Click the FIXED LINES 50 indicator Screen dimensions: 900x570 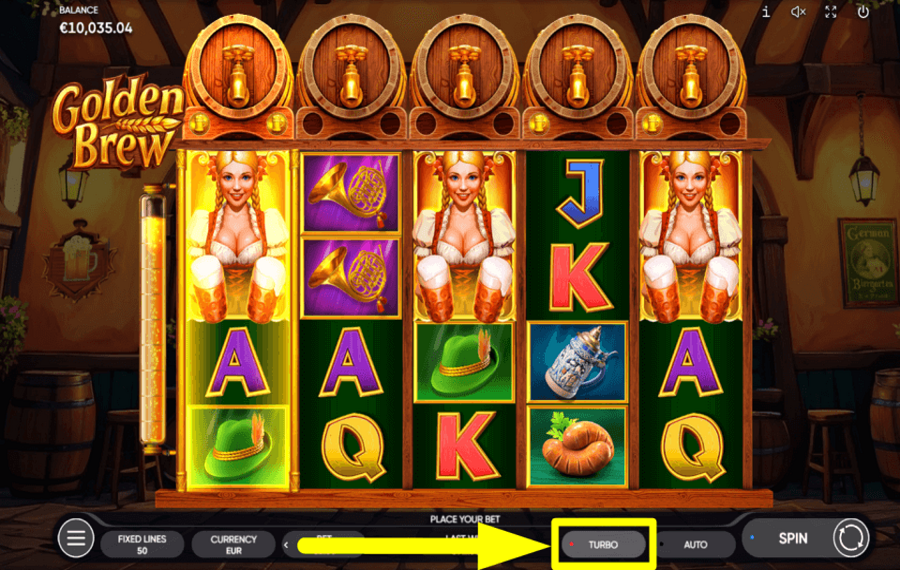pos(142,544)
